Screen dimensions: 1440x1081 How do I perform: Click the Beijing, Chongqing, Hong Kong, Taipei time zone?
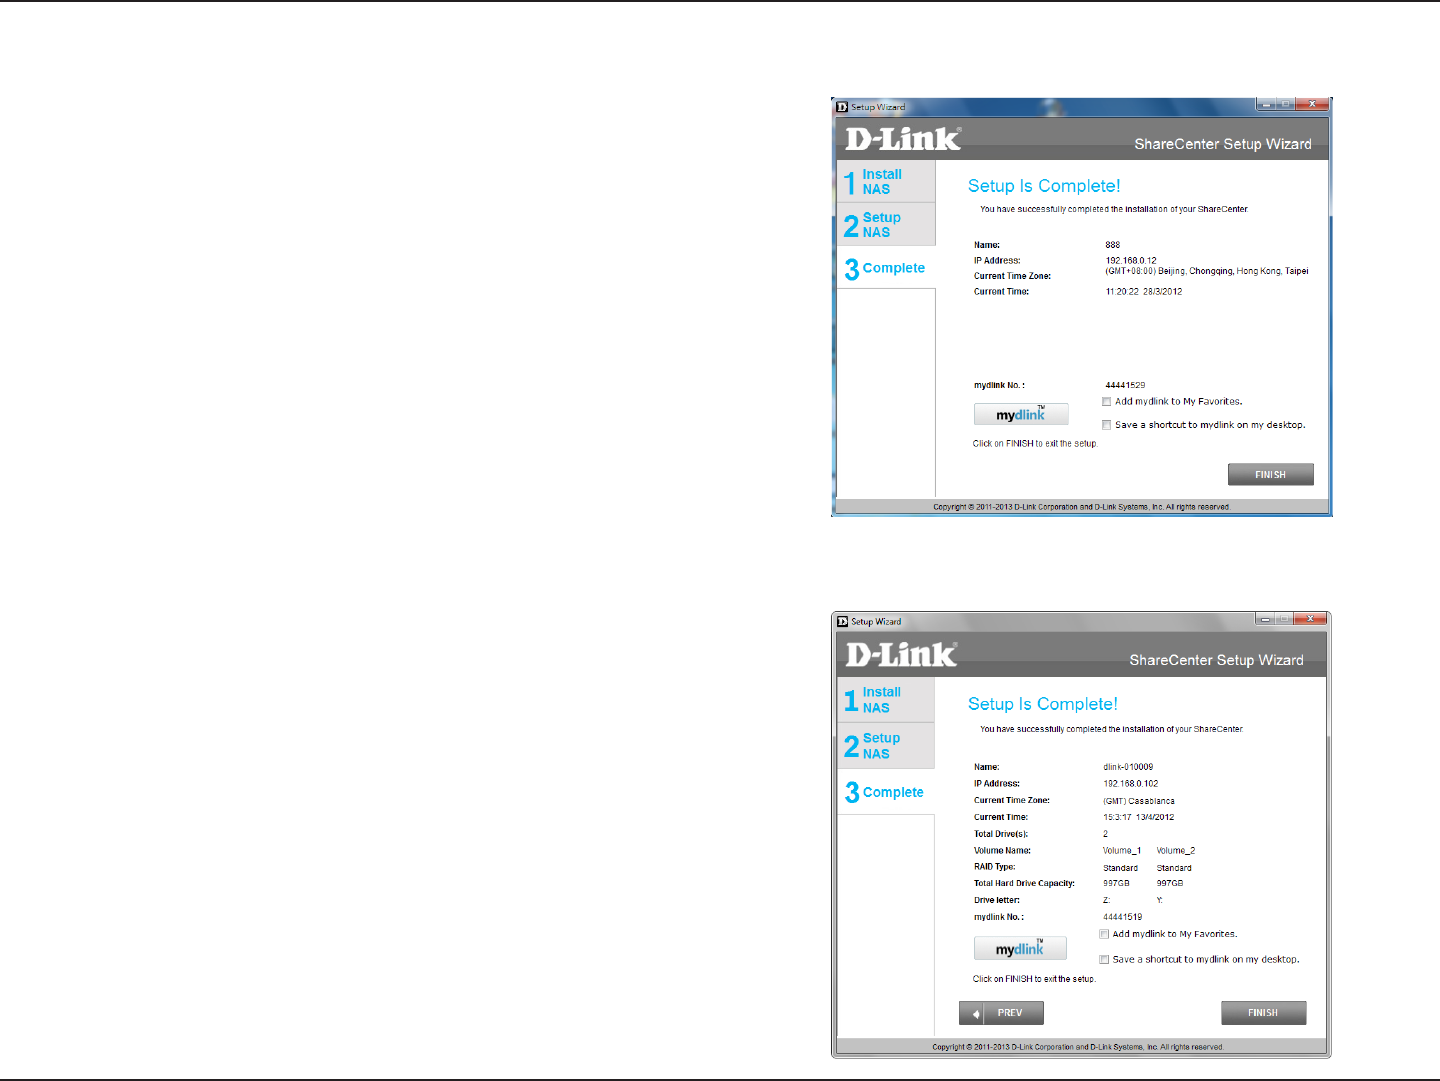tap(1207, 271)
